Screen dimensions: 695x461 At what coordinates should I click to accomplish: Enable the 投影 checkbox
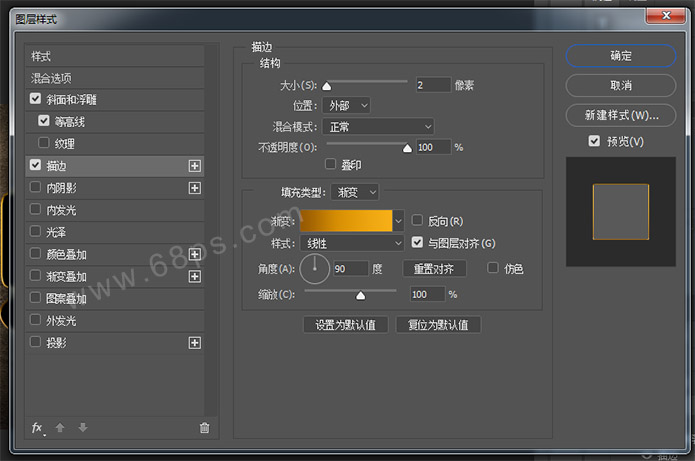click(x=35, y=342)
